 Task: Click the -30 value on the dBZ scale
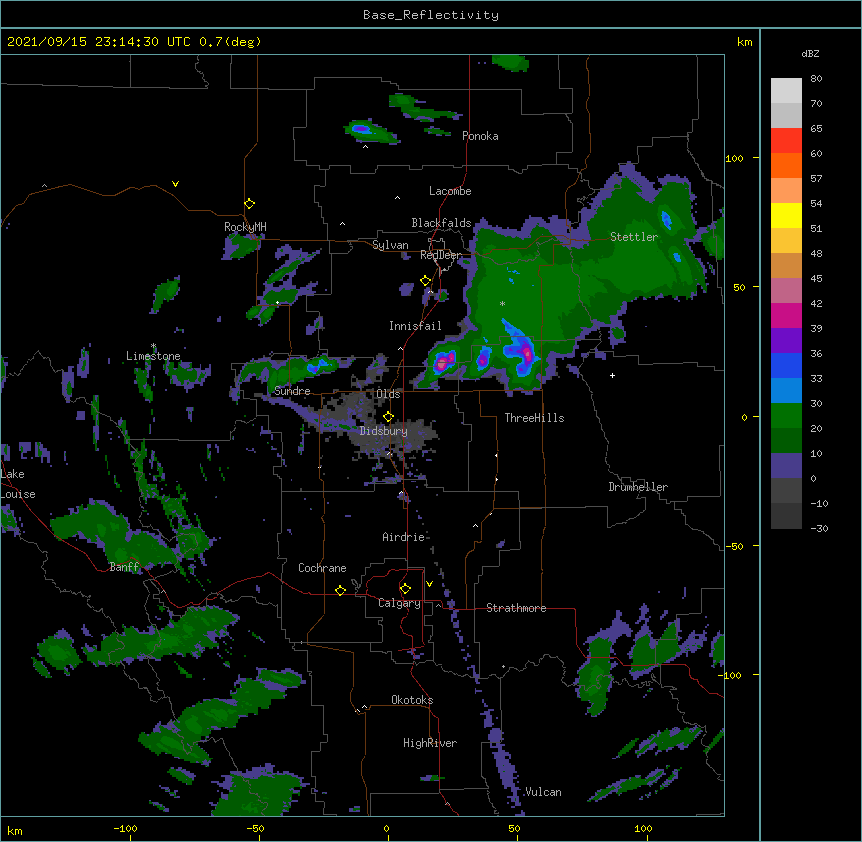819,528
